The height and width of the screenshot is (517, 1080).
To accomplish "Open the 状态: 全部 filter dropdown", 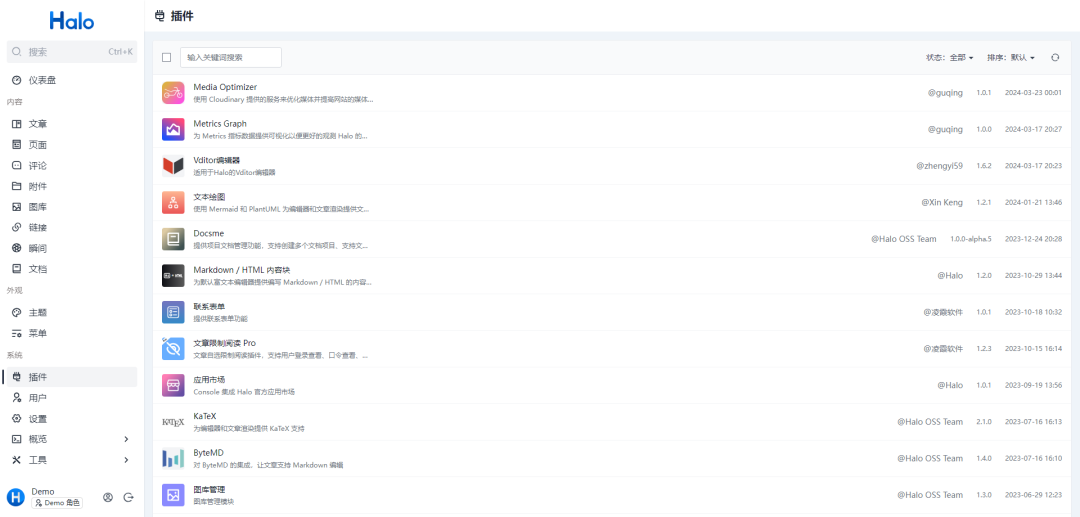I will tap(949, 58).
